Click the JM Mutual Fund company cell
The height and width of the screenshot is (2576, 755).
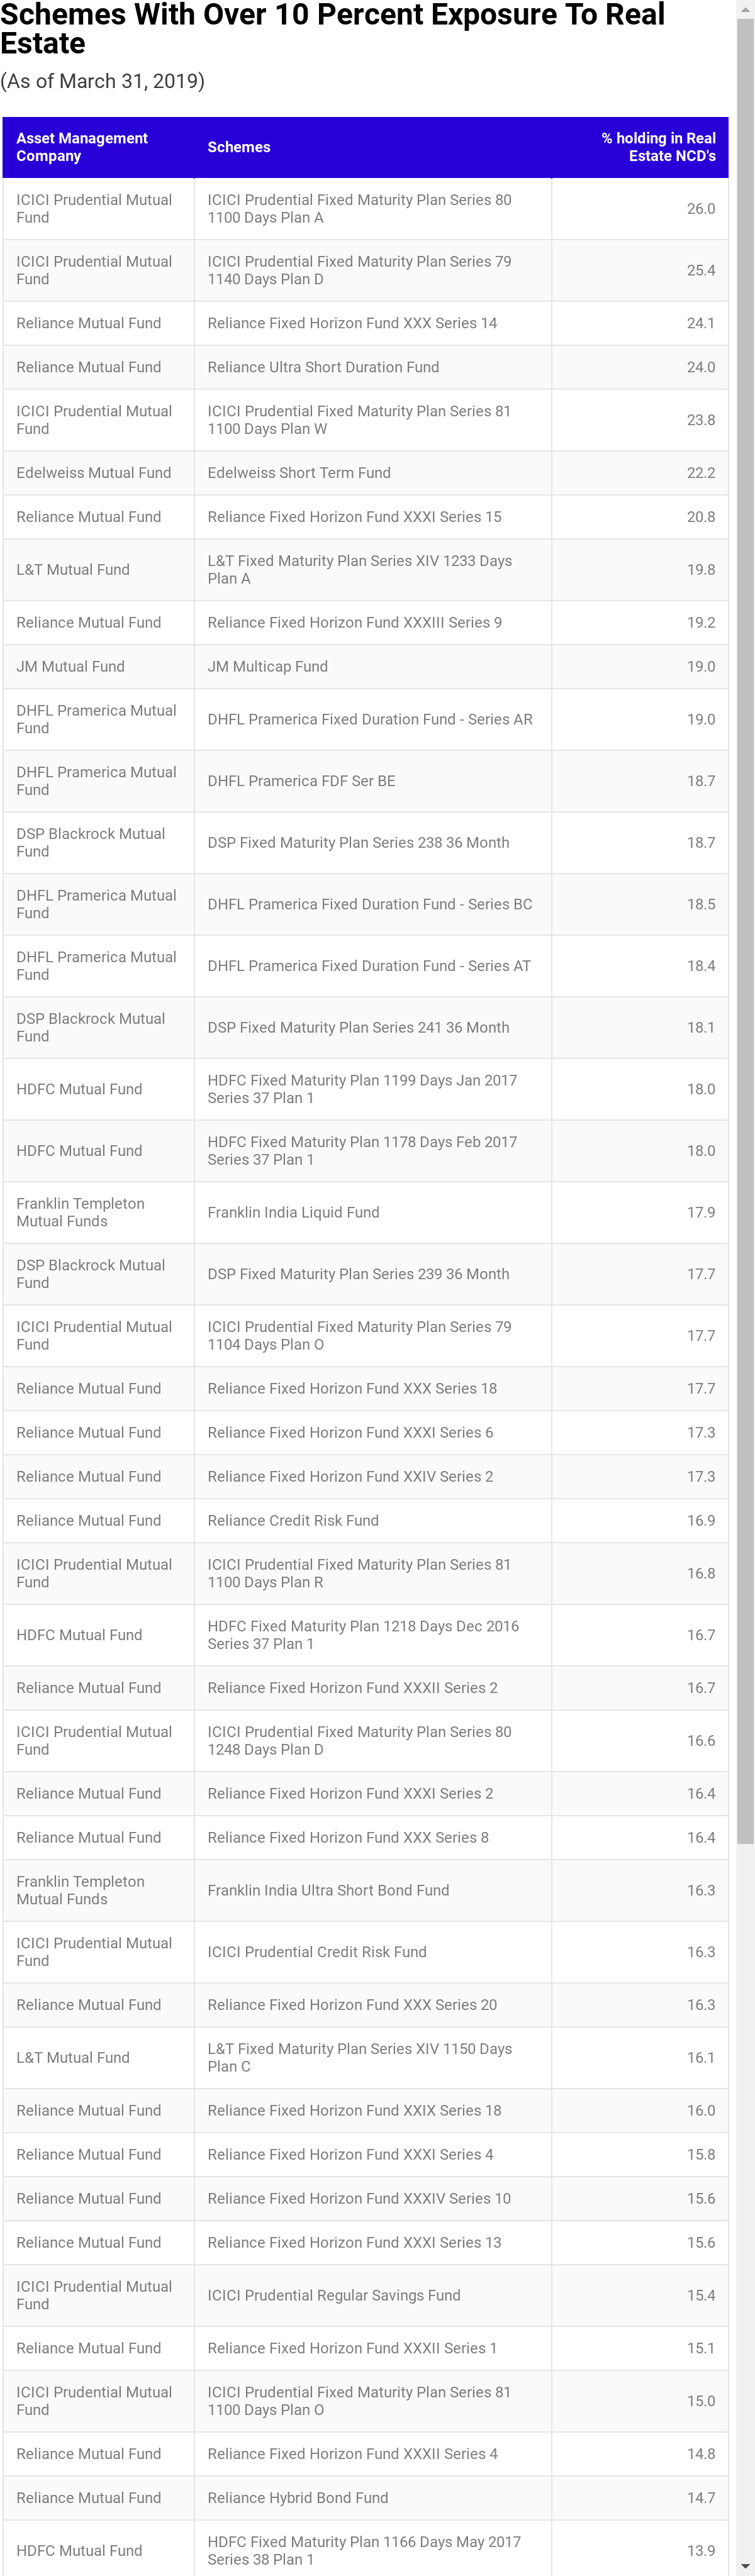click(71, 667)
